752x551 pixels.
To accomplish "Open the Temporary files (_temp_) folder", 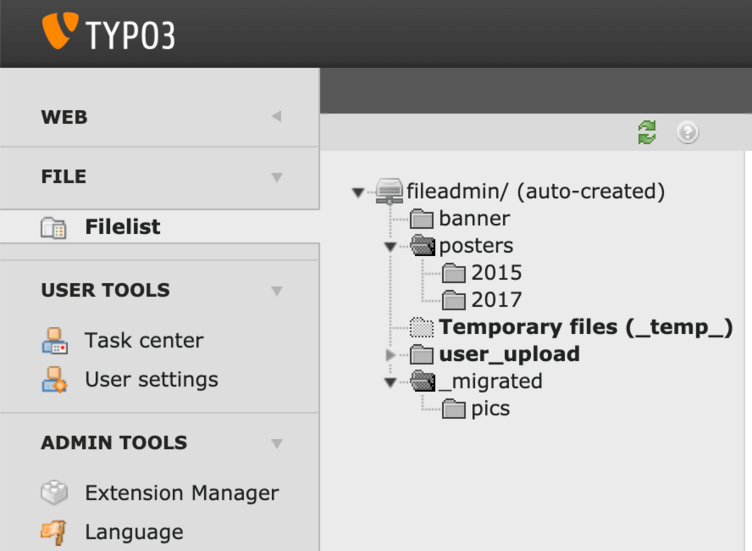I will pyautogui.click(x=585, y=327).
